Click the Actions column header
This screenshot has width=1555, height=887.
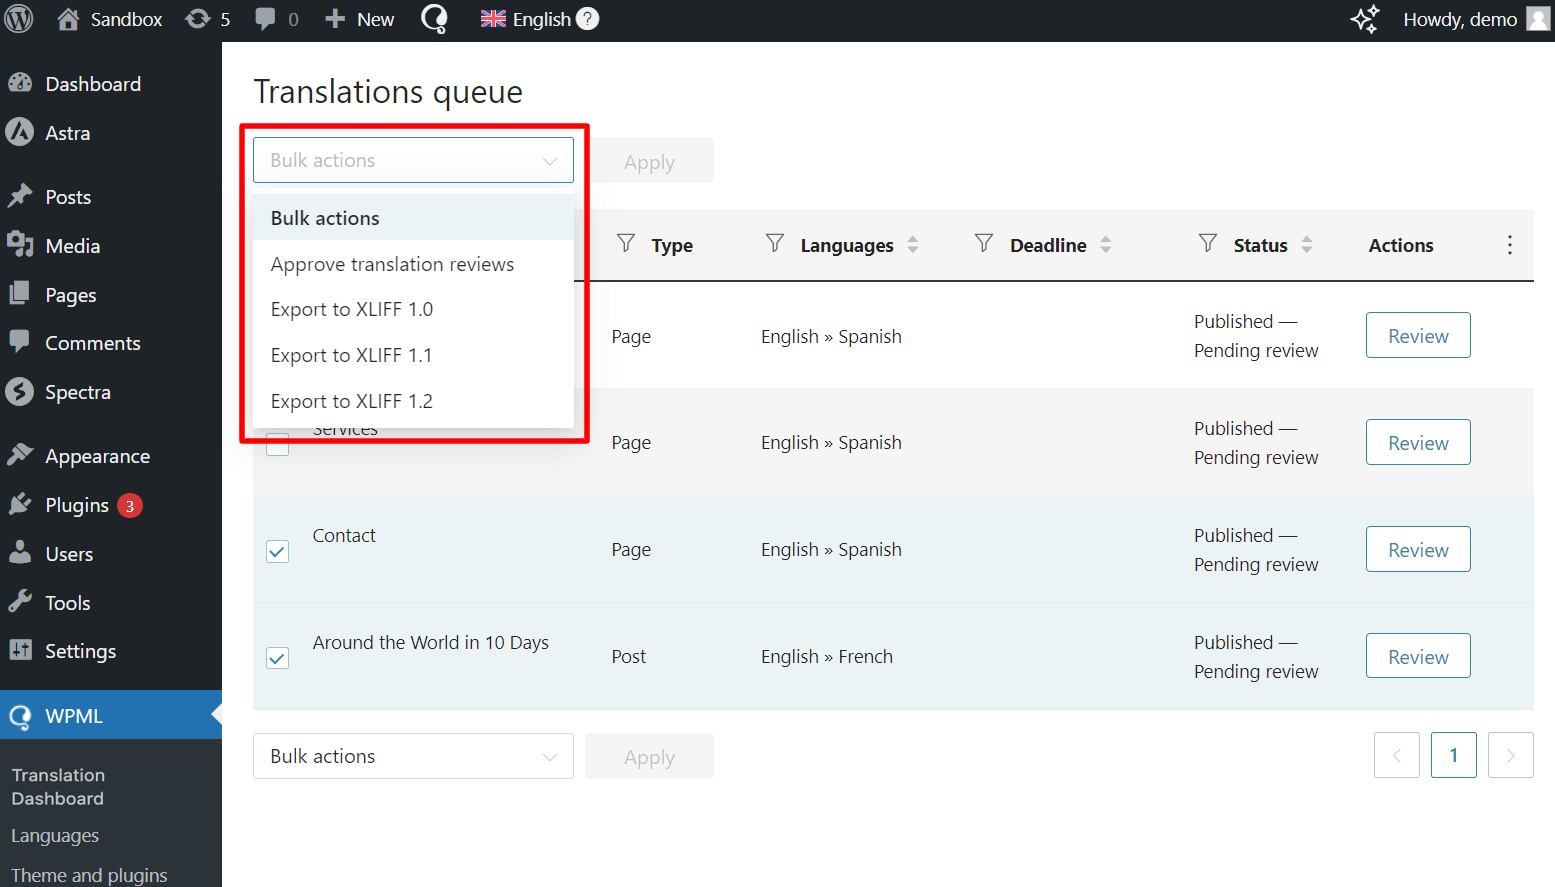(x=1401, y=245)
